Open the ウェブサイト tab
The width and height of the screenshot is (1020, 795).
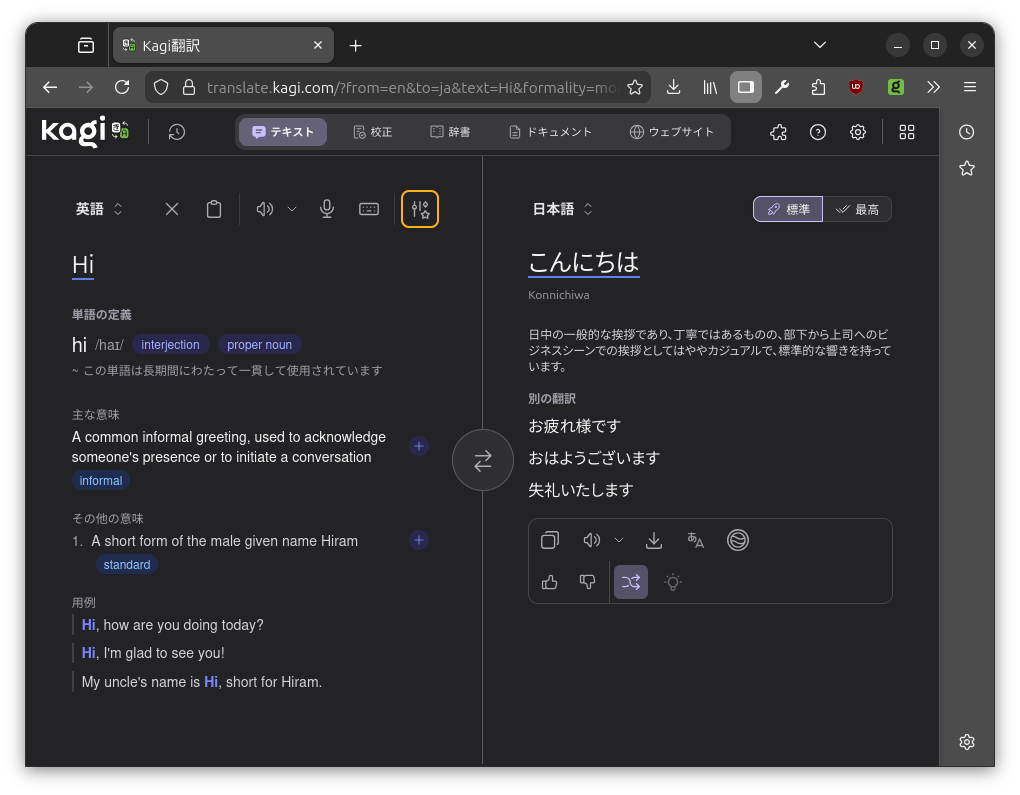(x=672, y=132)
